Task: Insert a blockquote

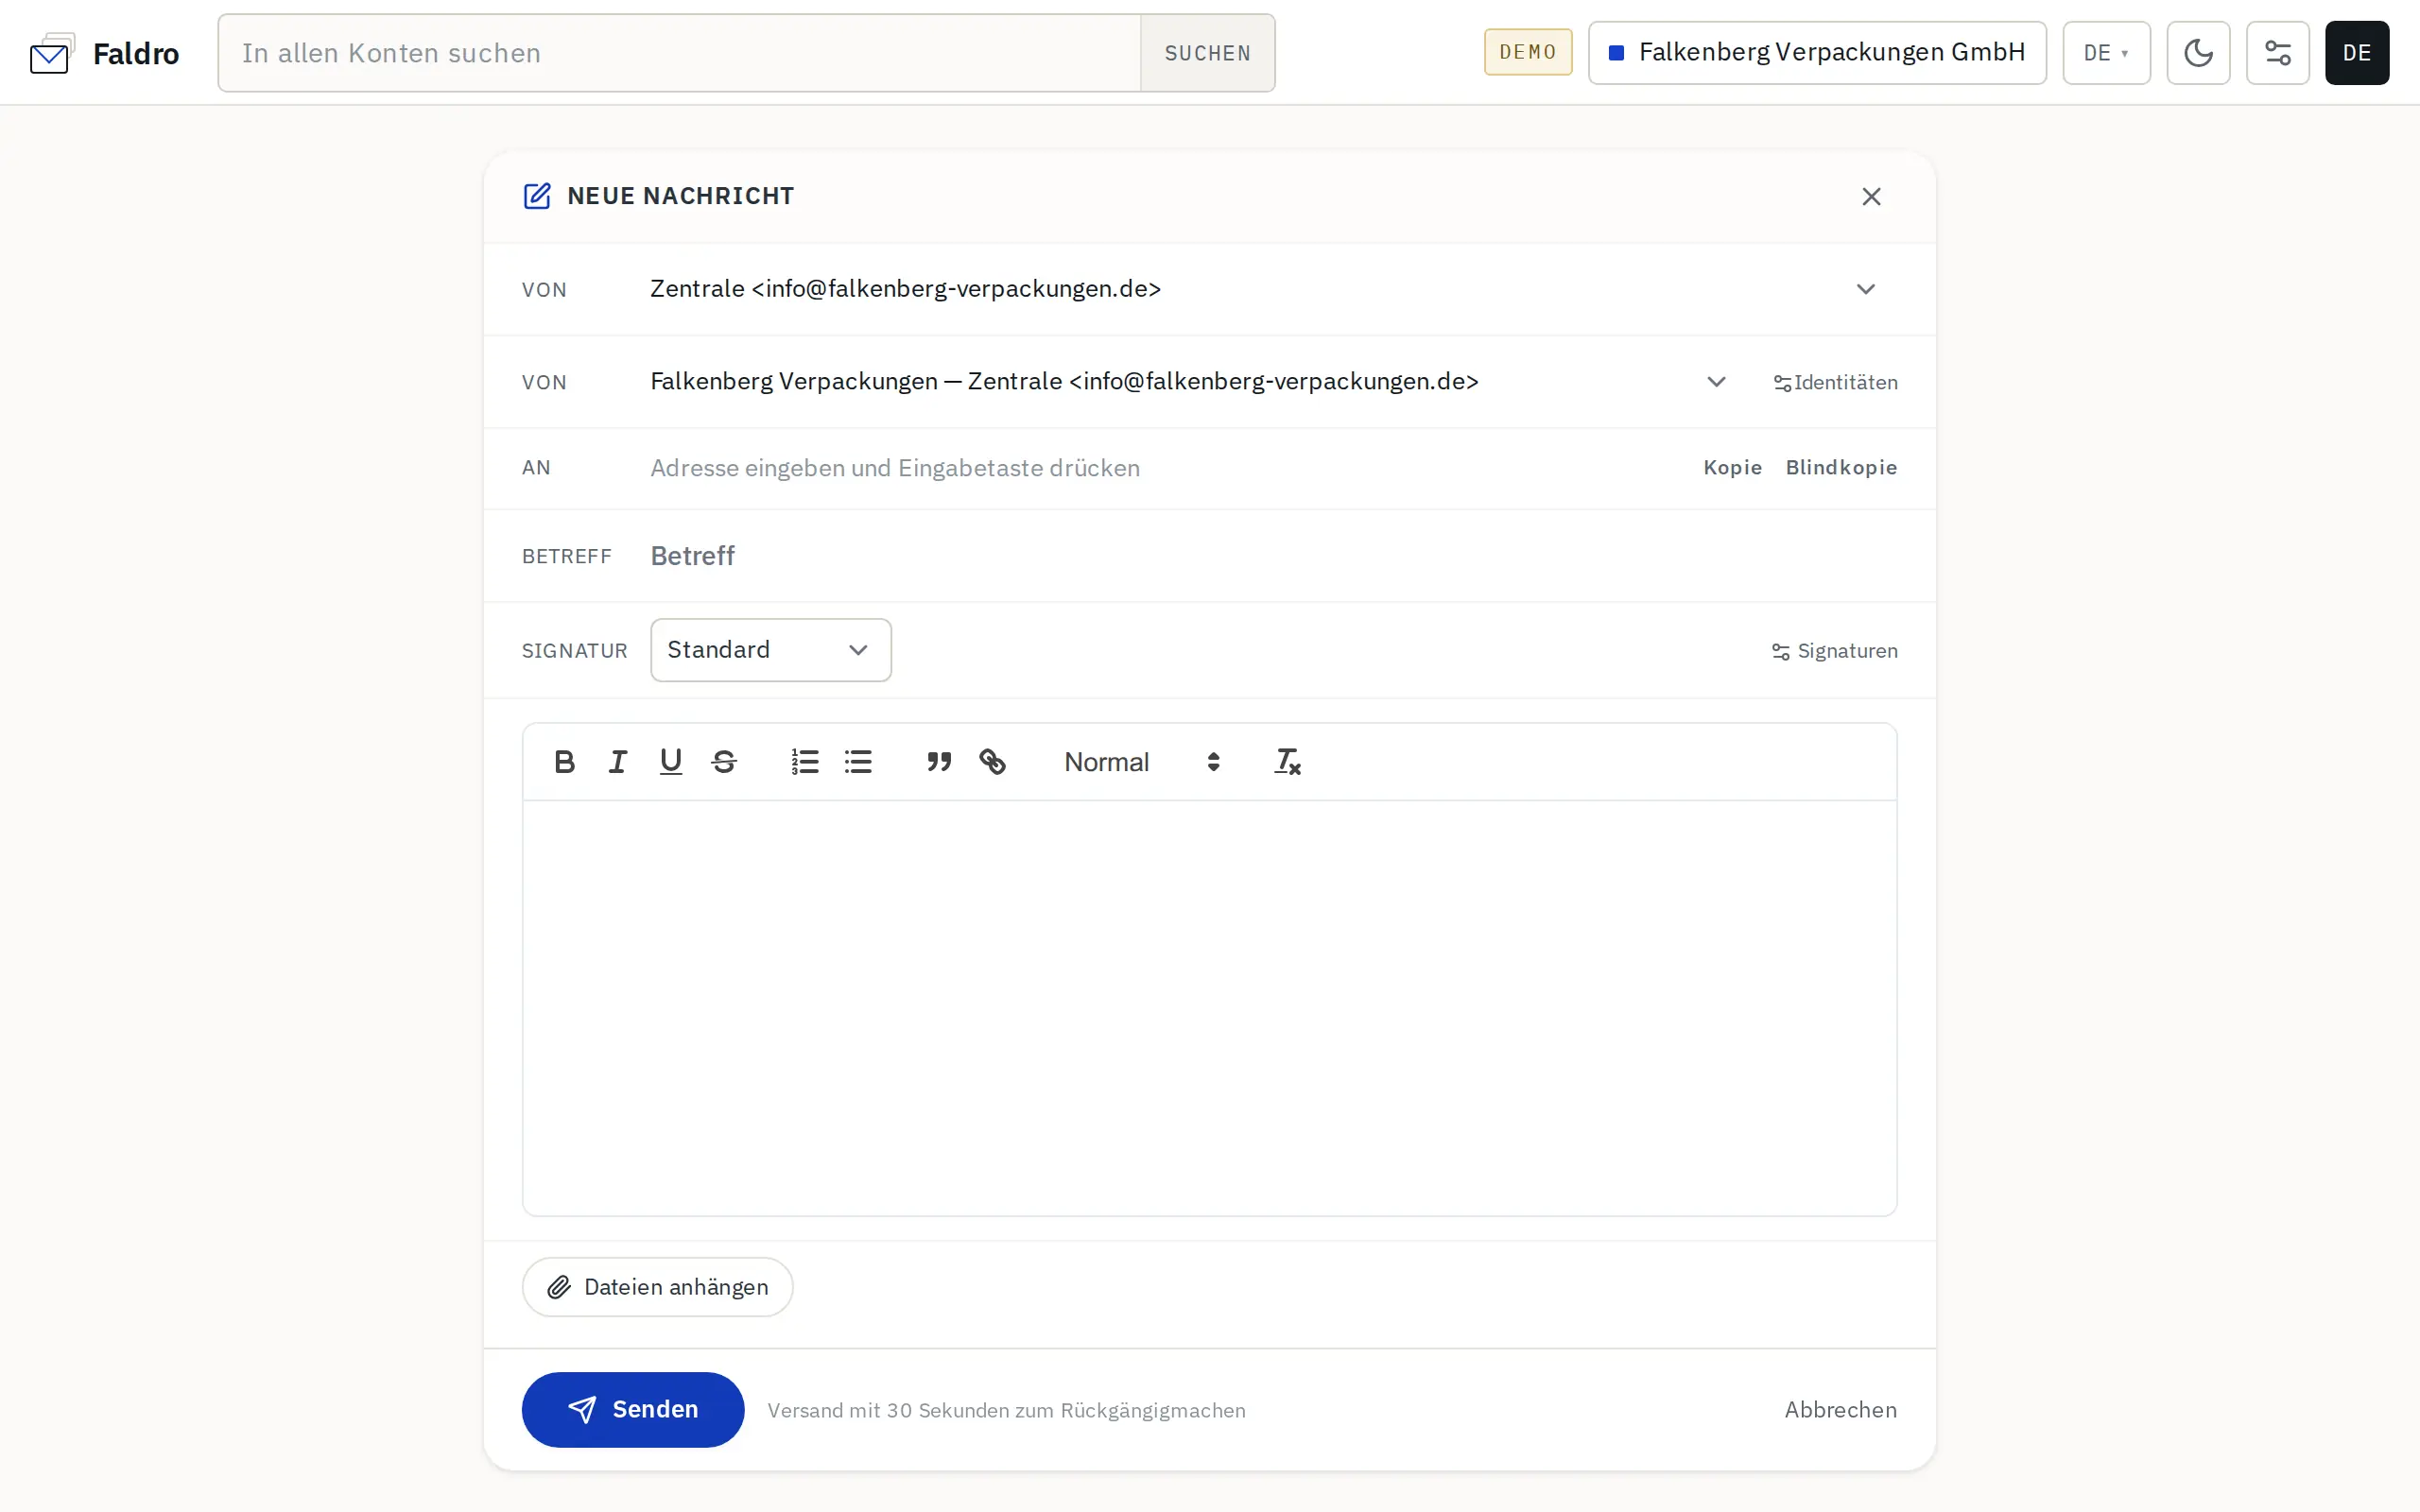Action: coord(939,762)
